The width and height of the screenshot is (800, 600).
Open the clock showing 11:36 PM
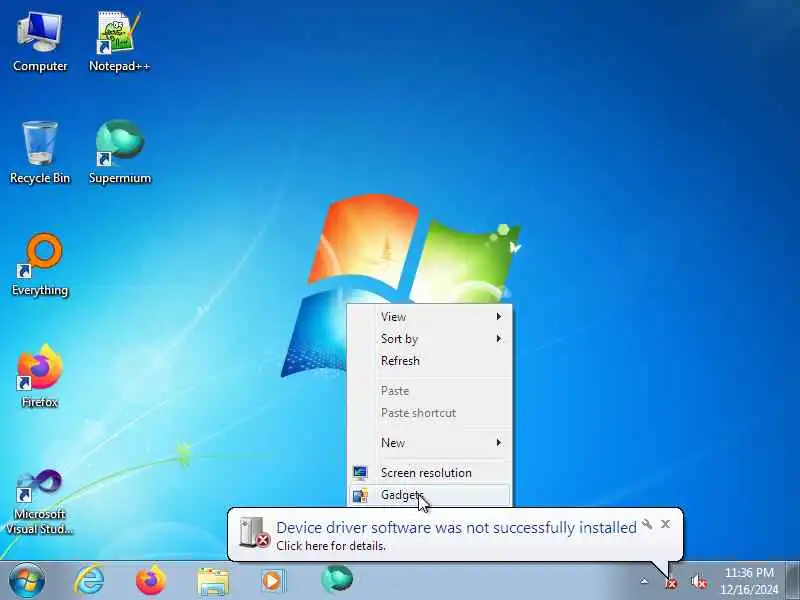point(749,581)
